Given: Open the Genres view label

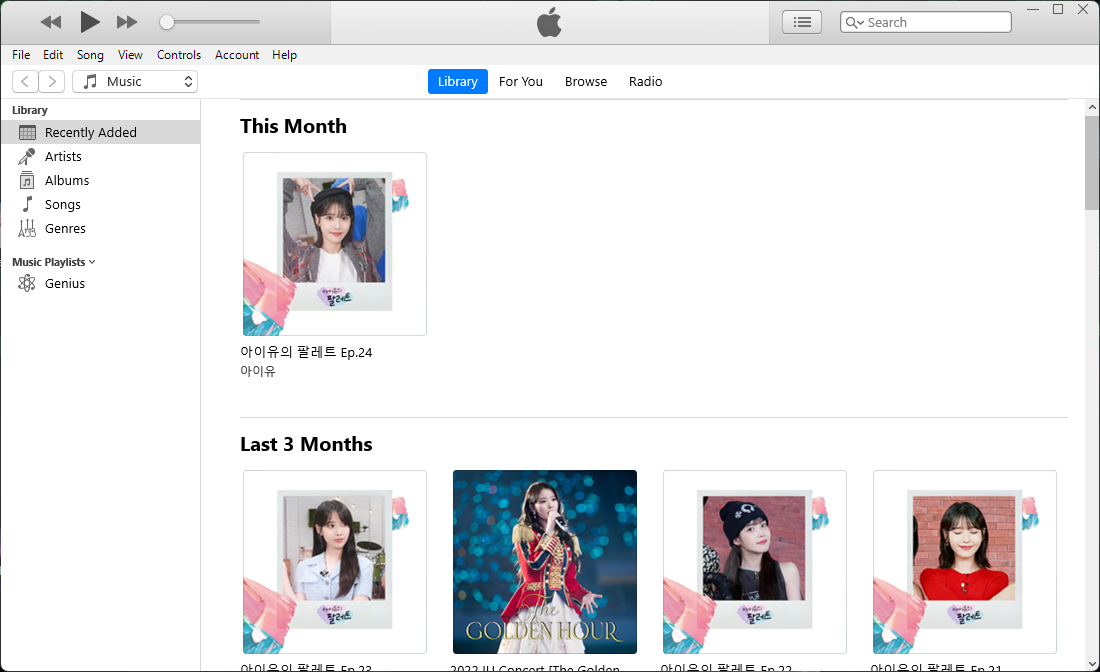Looking at the screenshot, I should coord(65,228).
